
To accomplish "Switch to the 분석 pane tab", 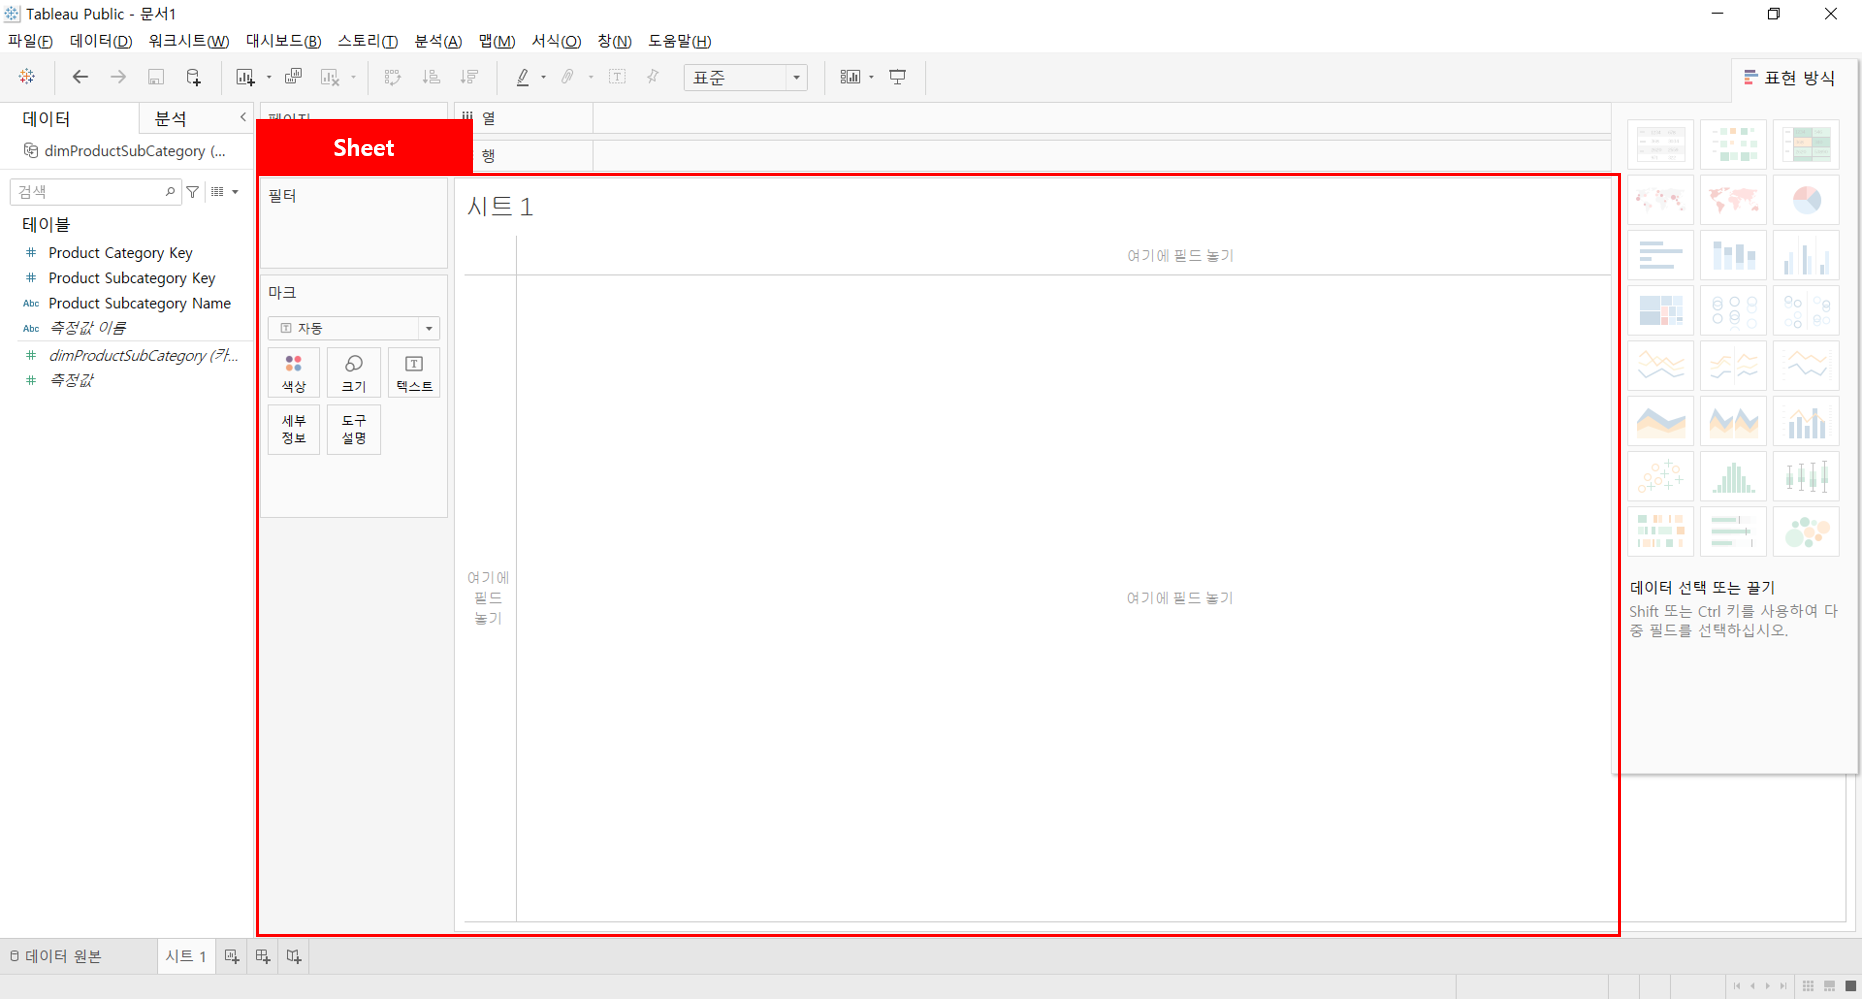I will tap(170, 118).
